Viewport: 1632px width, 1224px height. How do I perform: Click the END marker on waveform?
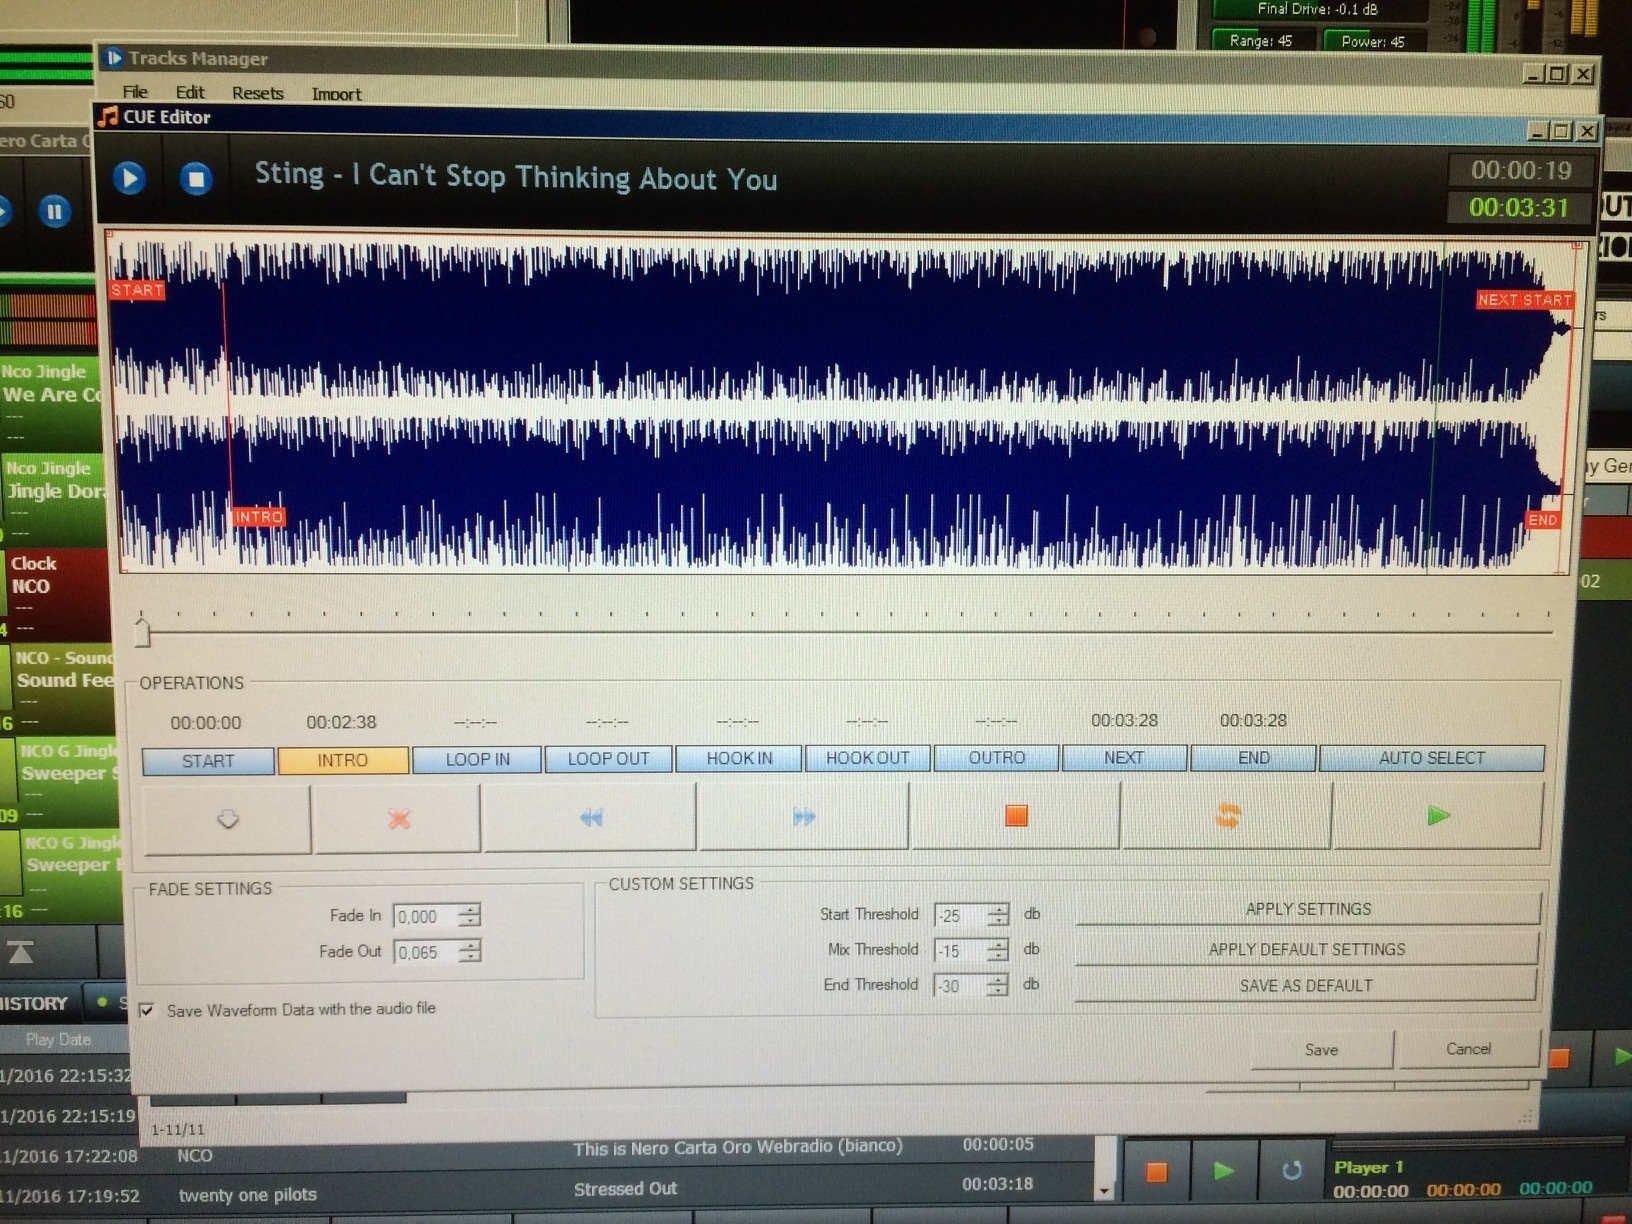coord(1542,520)
